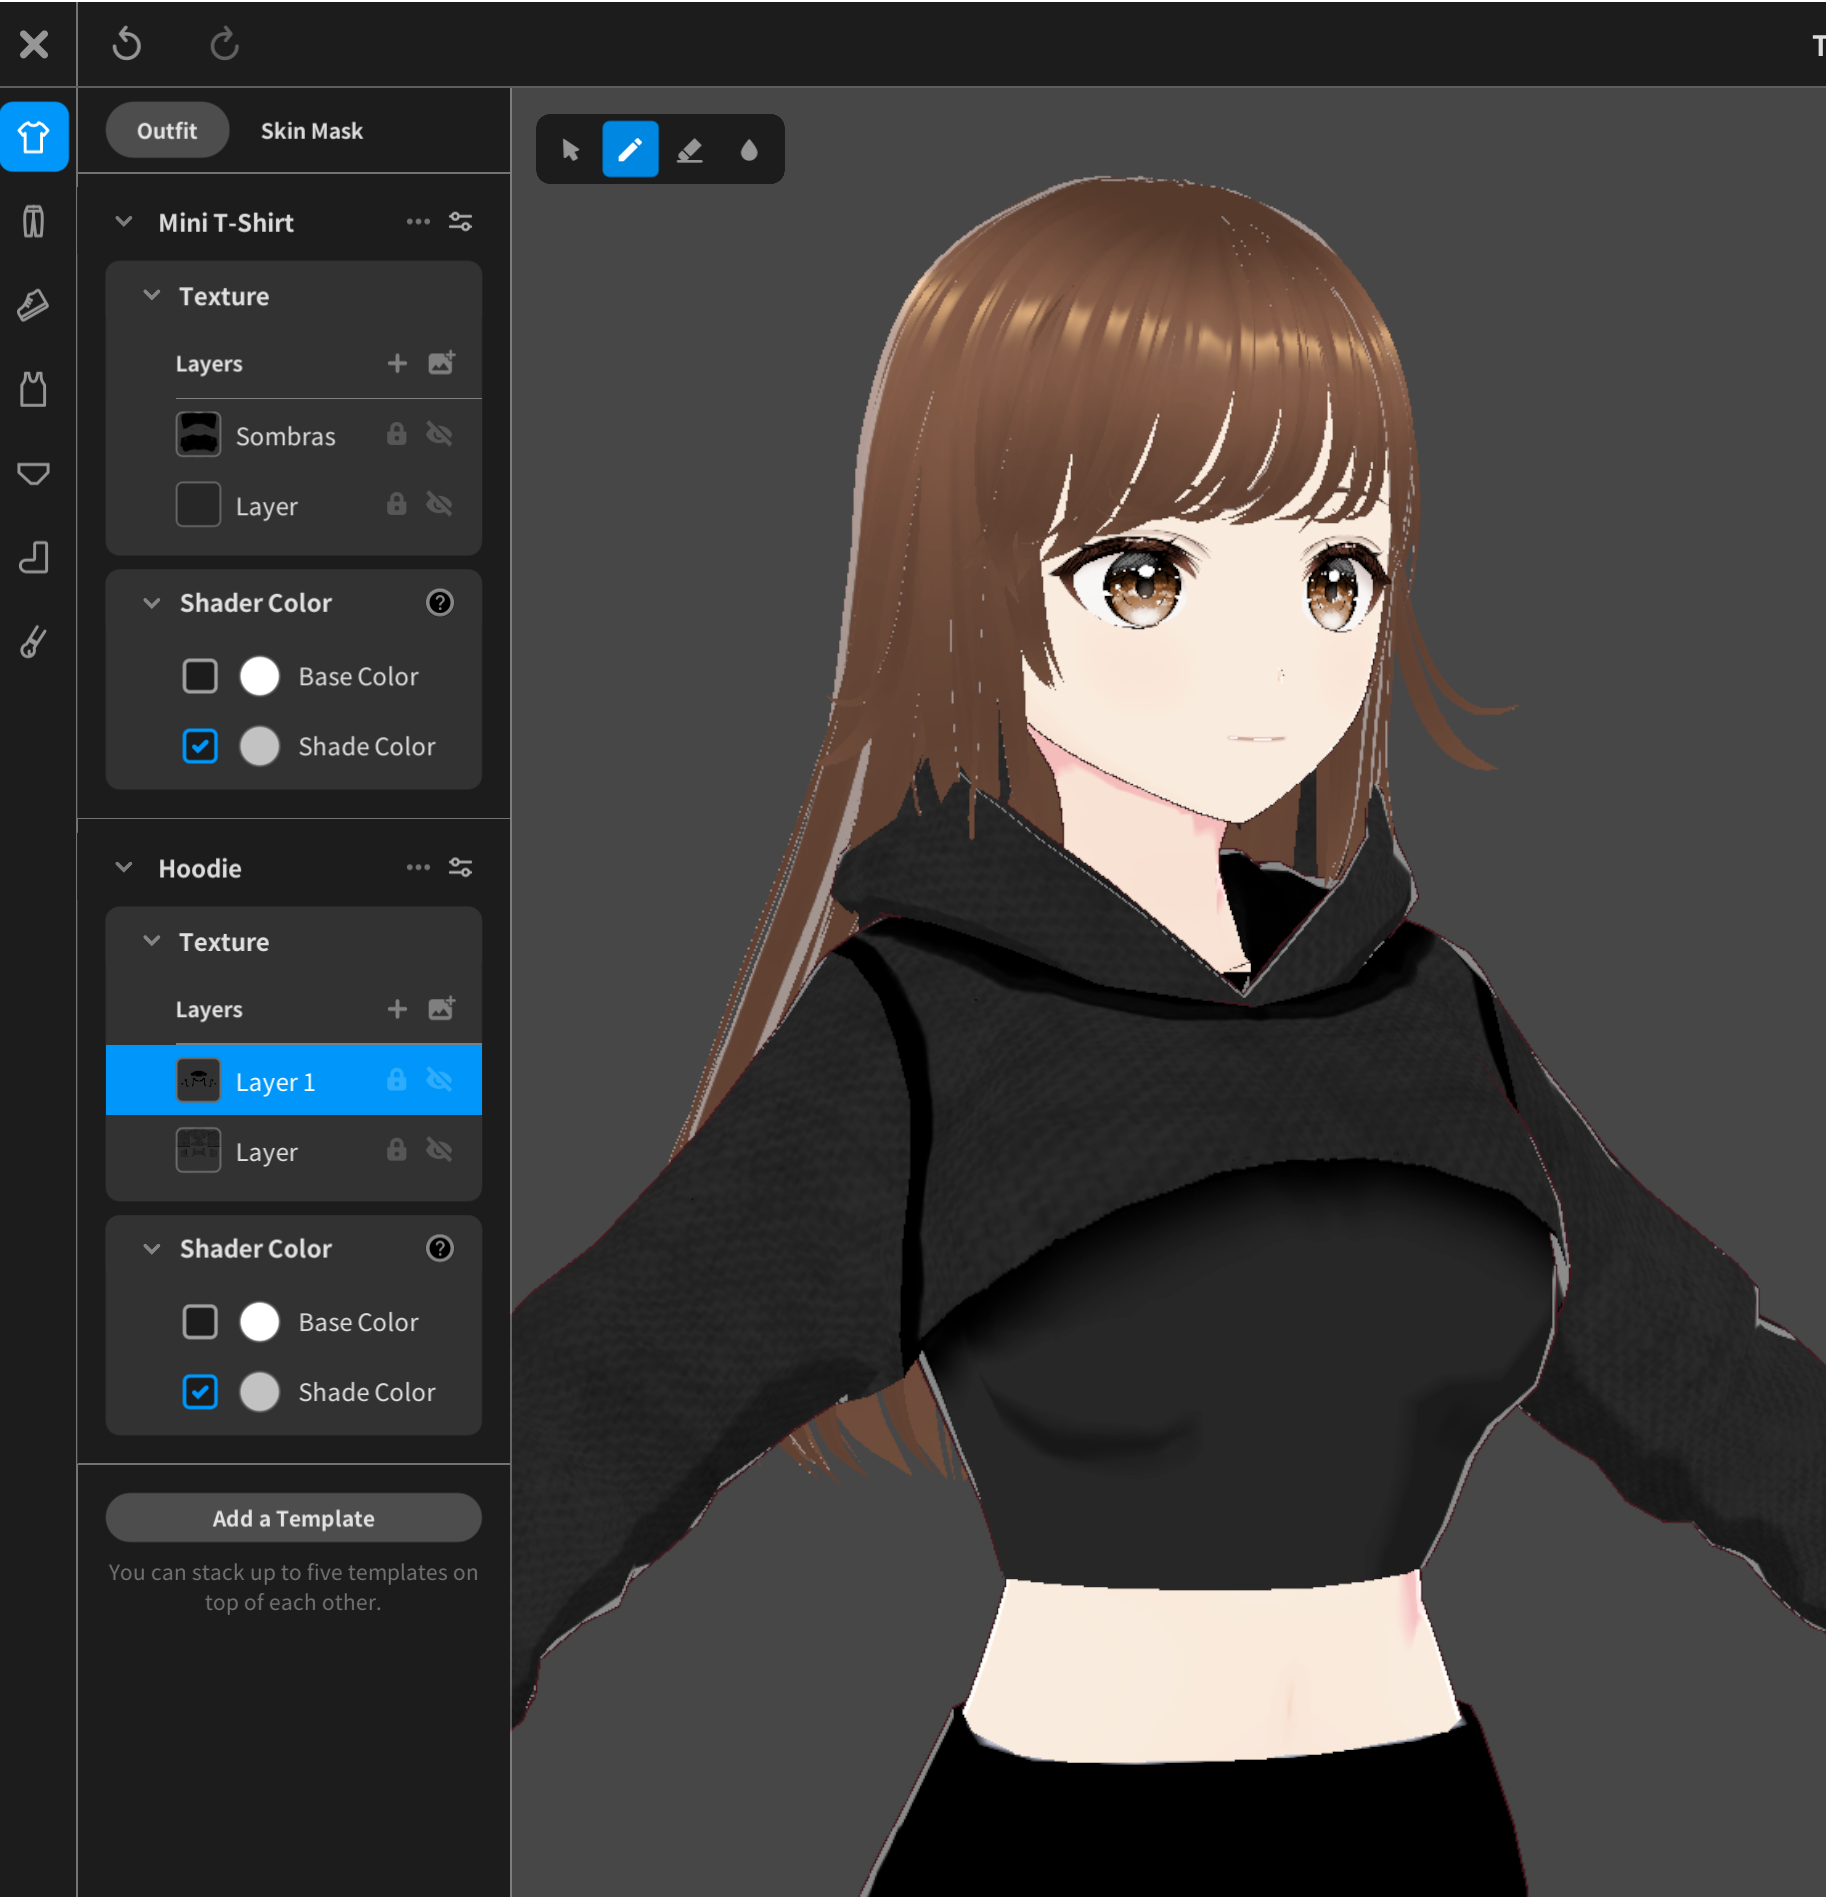1826x1897 pixels.
Task: Collapse the Hoodie section
Action: tap(124, 867)
